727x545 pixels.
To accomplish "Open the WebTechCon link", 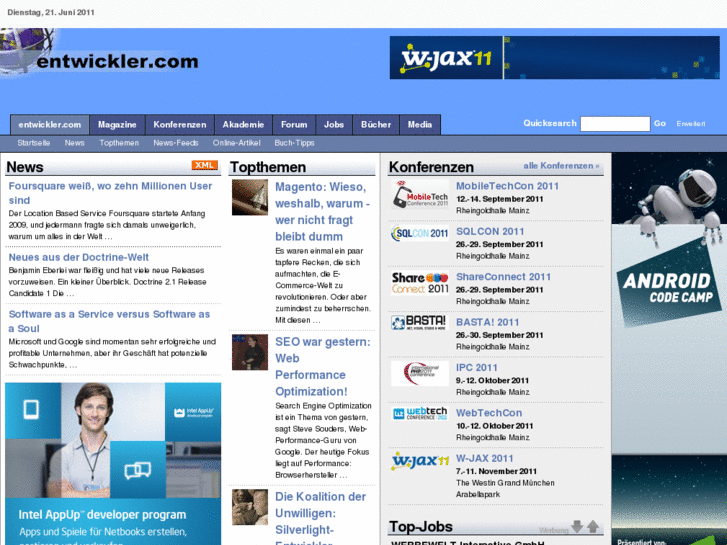I will coord(489,413).
